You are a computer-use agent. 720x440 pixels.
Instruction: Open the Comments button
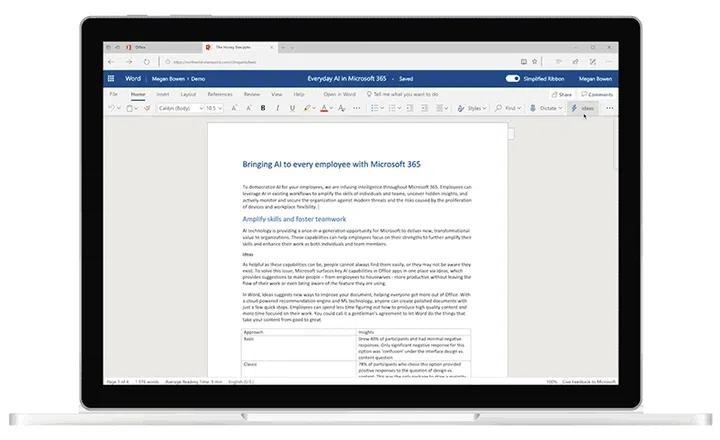click(x=596, y=94)
